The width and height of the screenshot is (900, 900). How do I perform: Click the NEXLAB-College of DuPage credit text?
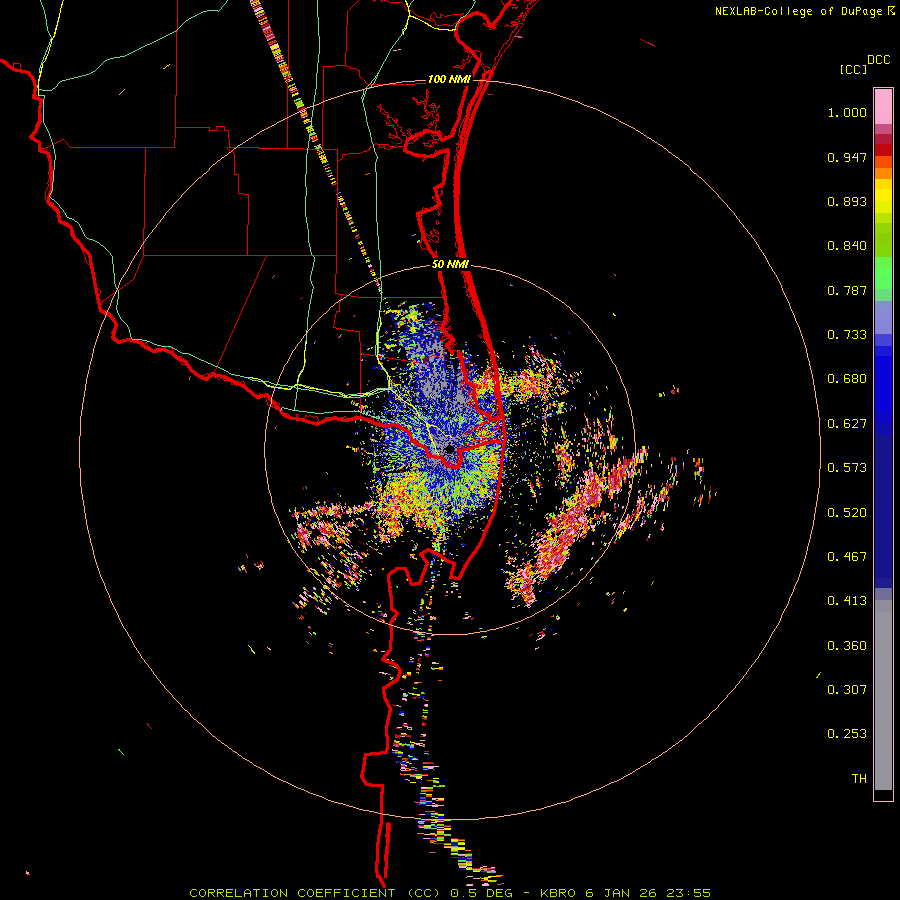coord(798,11)
